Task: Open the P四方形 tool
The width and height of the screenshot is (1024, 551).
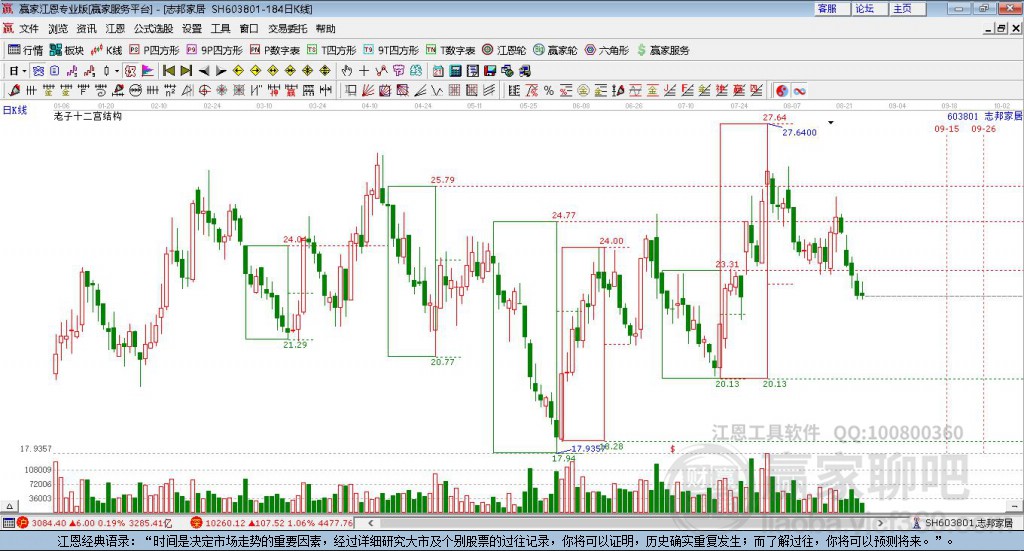Action: click(154, 50)
